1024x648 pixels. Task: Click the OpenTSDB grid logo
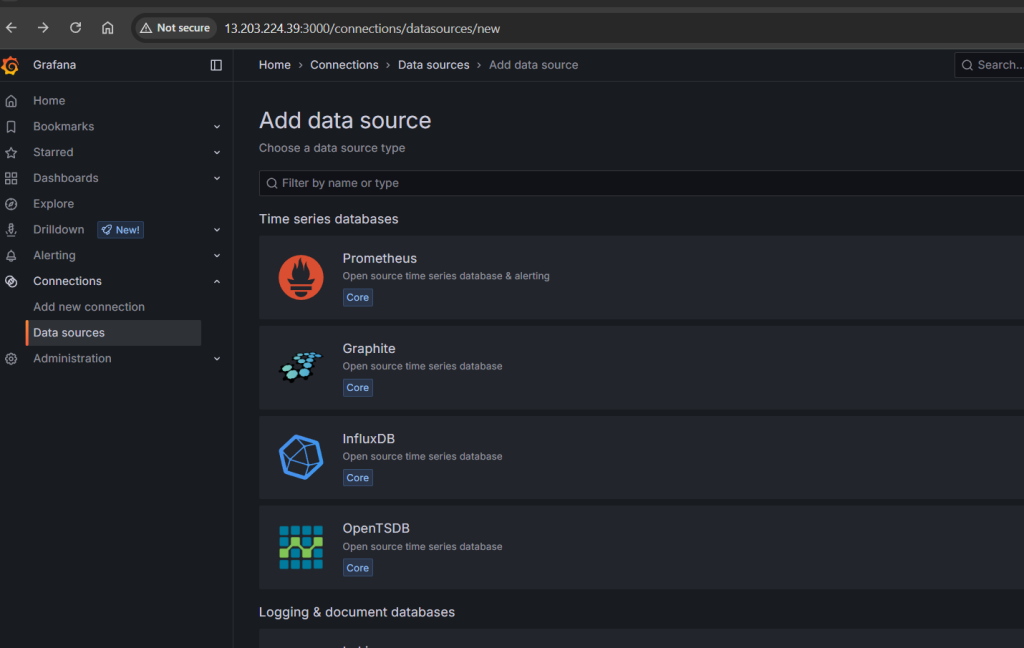pyautogui.click(x=301, y=547)
